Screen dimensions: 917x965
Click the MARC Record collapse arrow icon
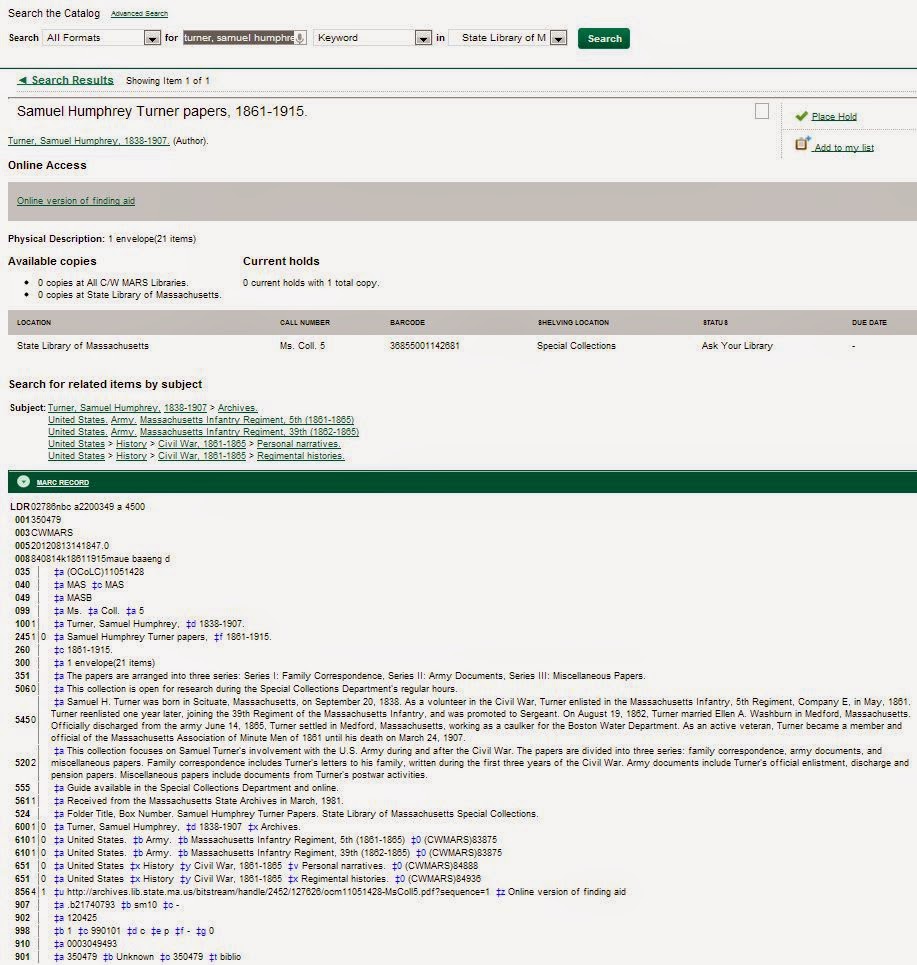23,482
